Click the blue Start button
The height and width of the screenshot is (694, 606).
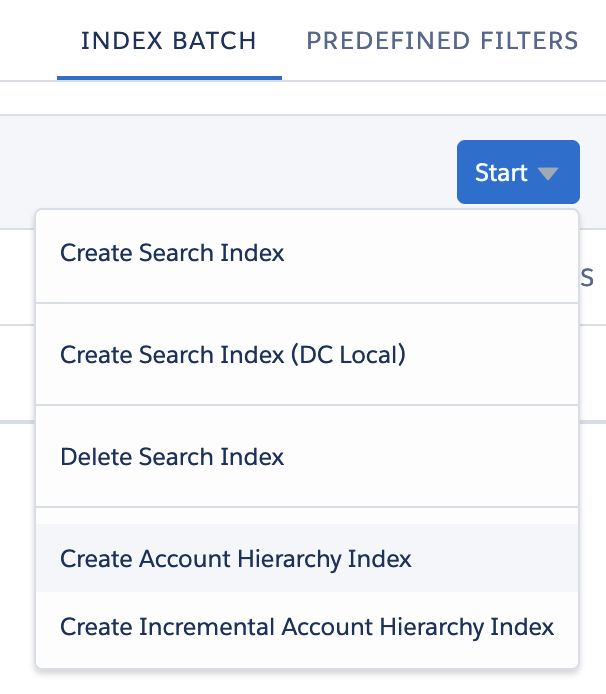point(518,172)
